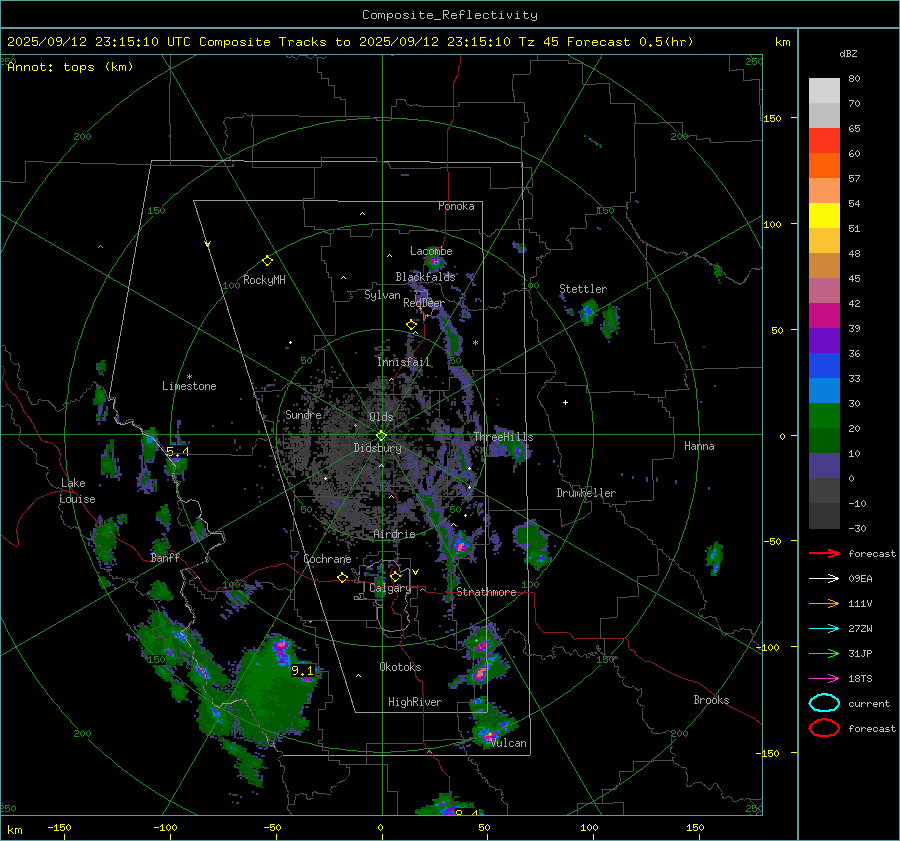Click the red forecast arrow legend icon
Viewport: 900px width, 841px height.
(x=824, y=553)
